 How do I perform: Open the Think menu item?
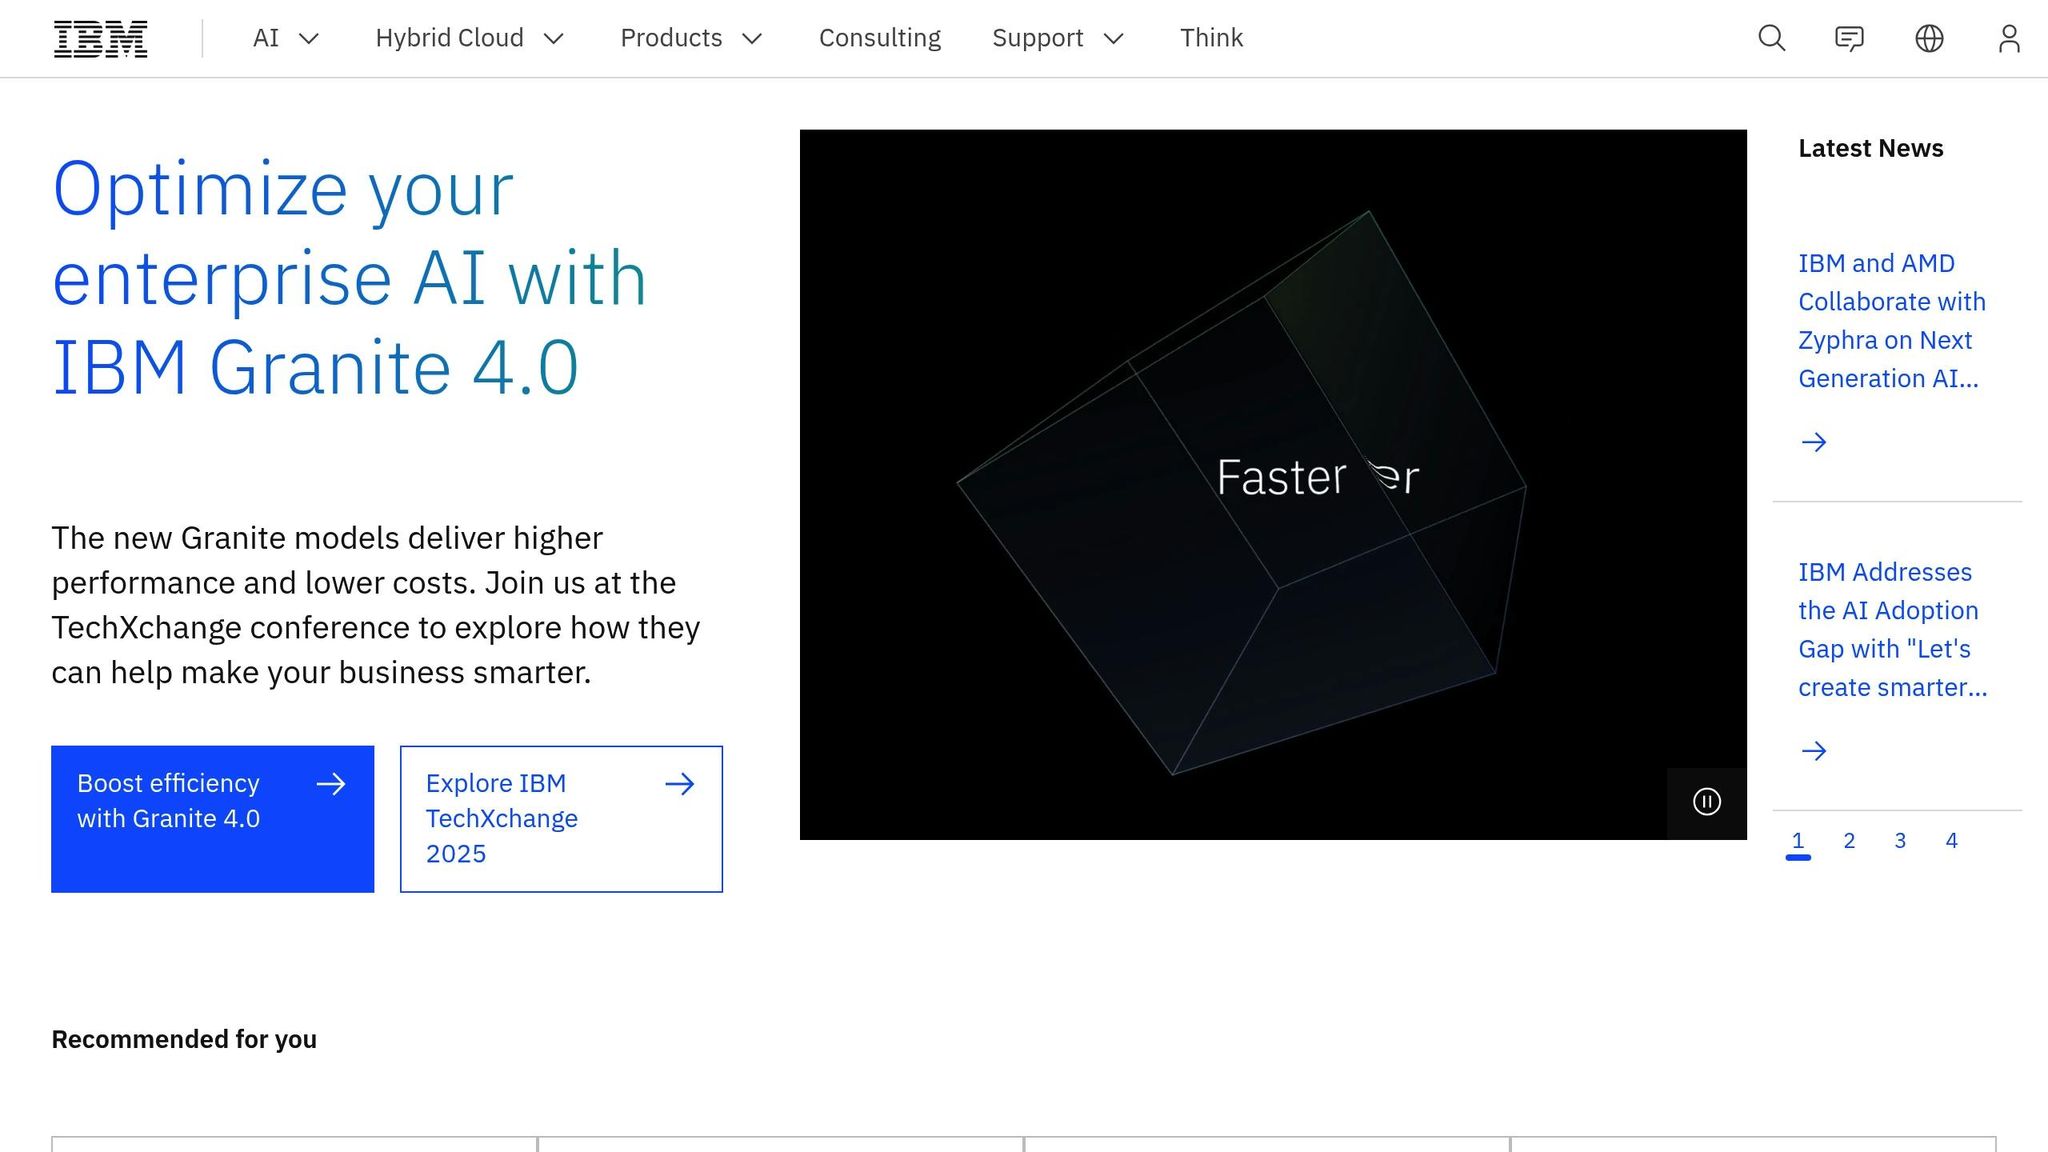[x=1211, y=38]
